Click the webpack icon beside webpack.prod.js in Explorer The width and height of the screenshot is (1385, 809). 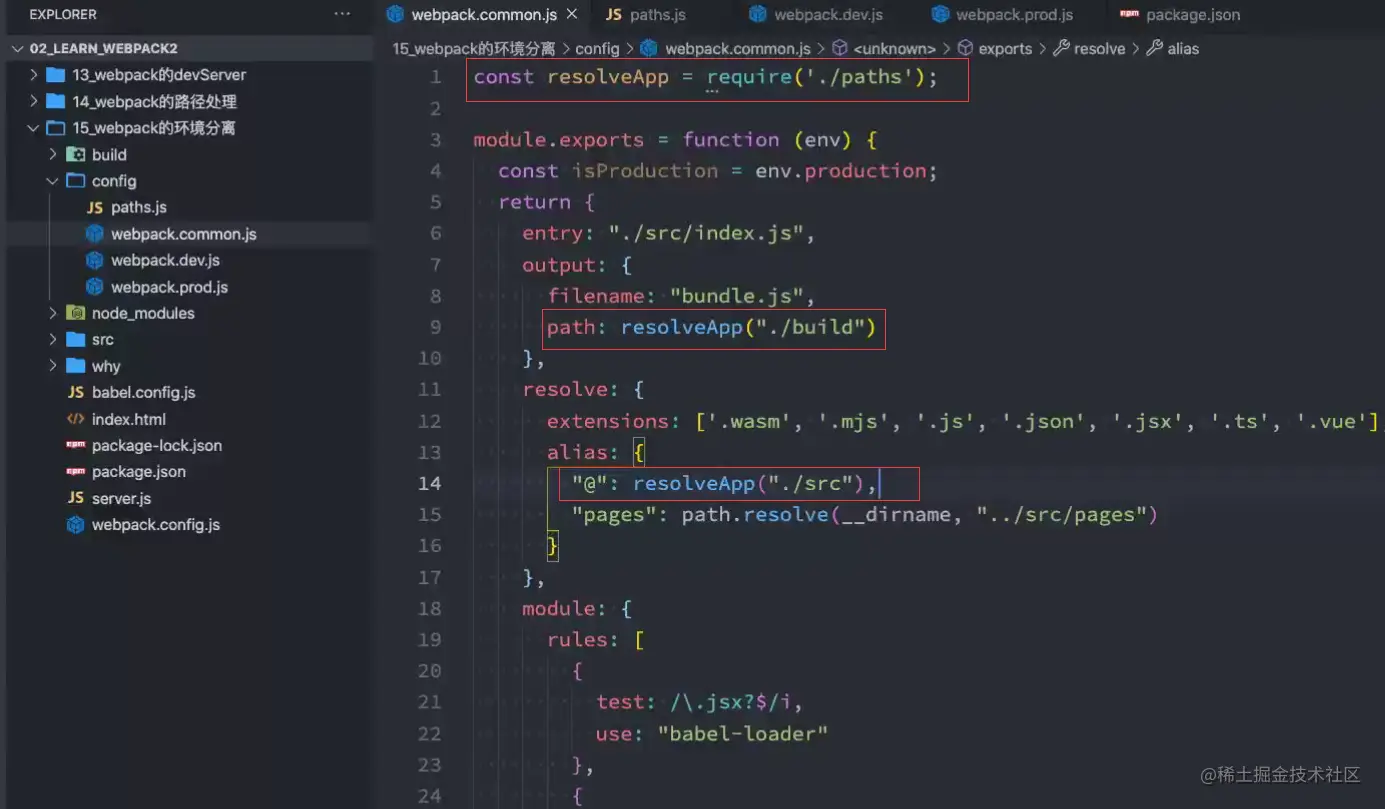coord(95,287)
